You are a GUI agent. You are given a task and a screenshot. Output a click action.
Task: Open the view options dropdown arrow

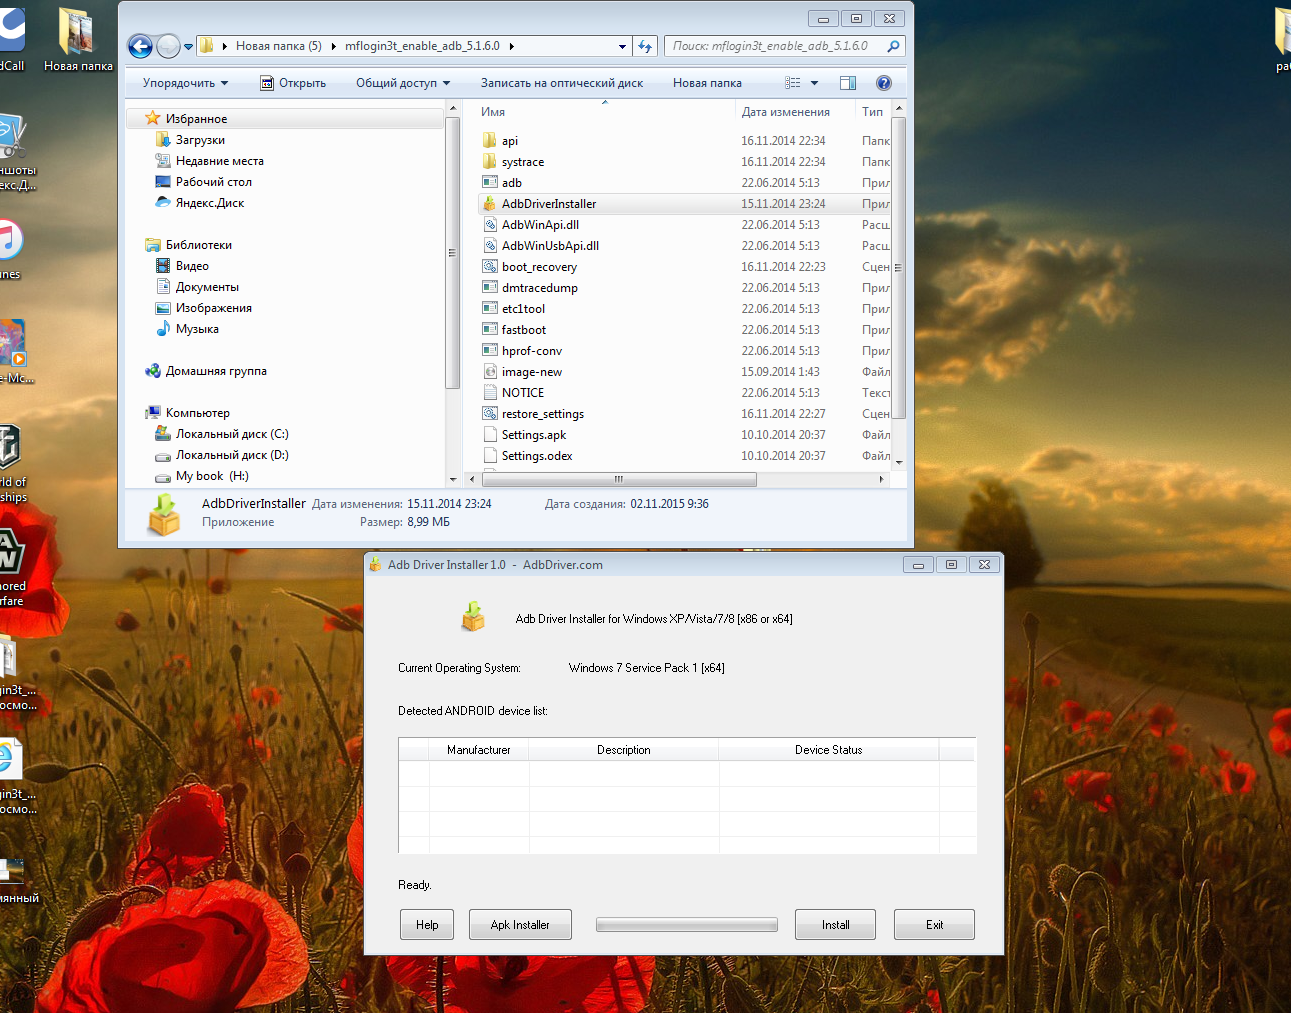pos(814,83)
